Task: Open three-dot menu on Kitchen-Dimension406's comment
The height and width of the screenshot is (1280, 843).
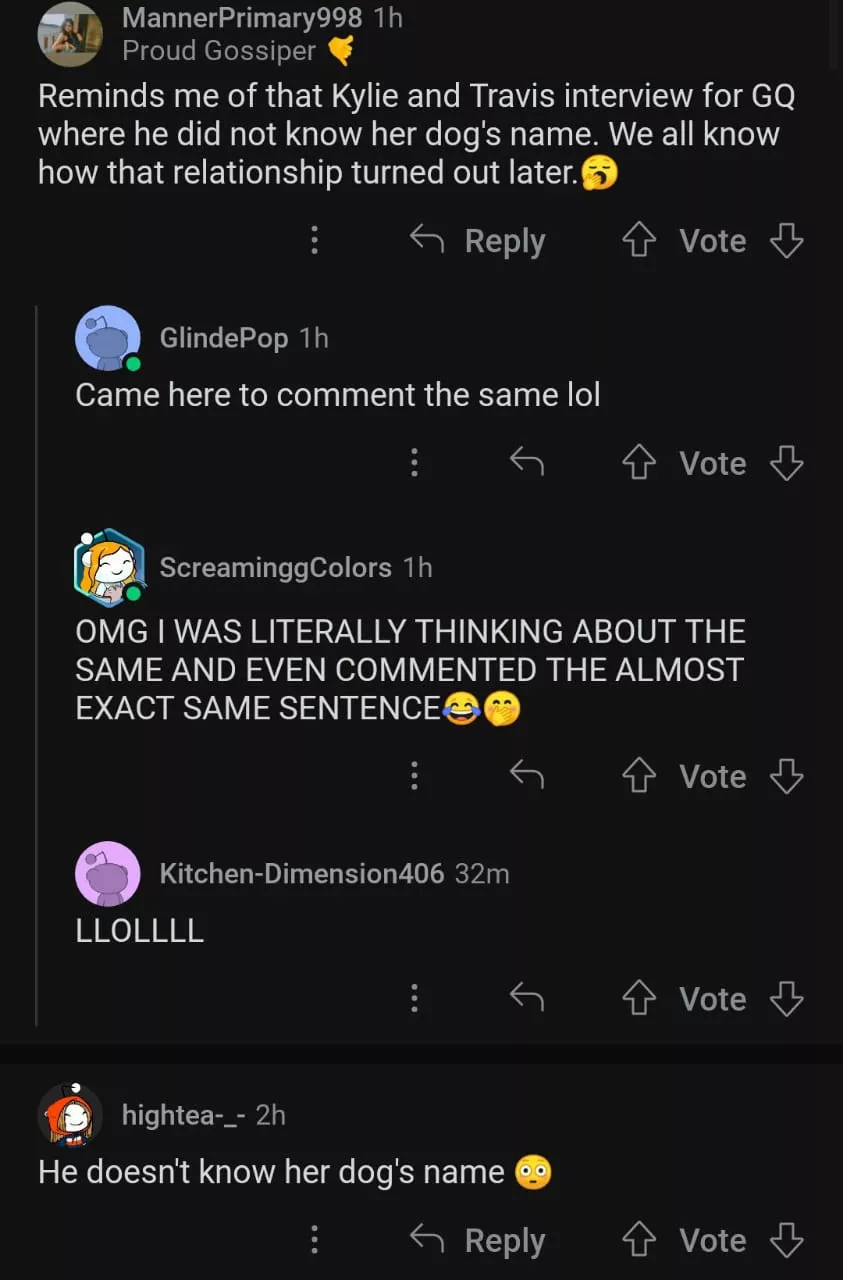Action: 414,998
